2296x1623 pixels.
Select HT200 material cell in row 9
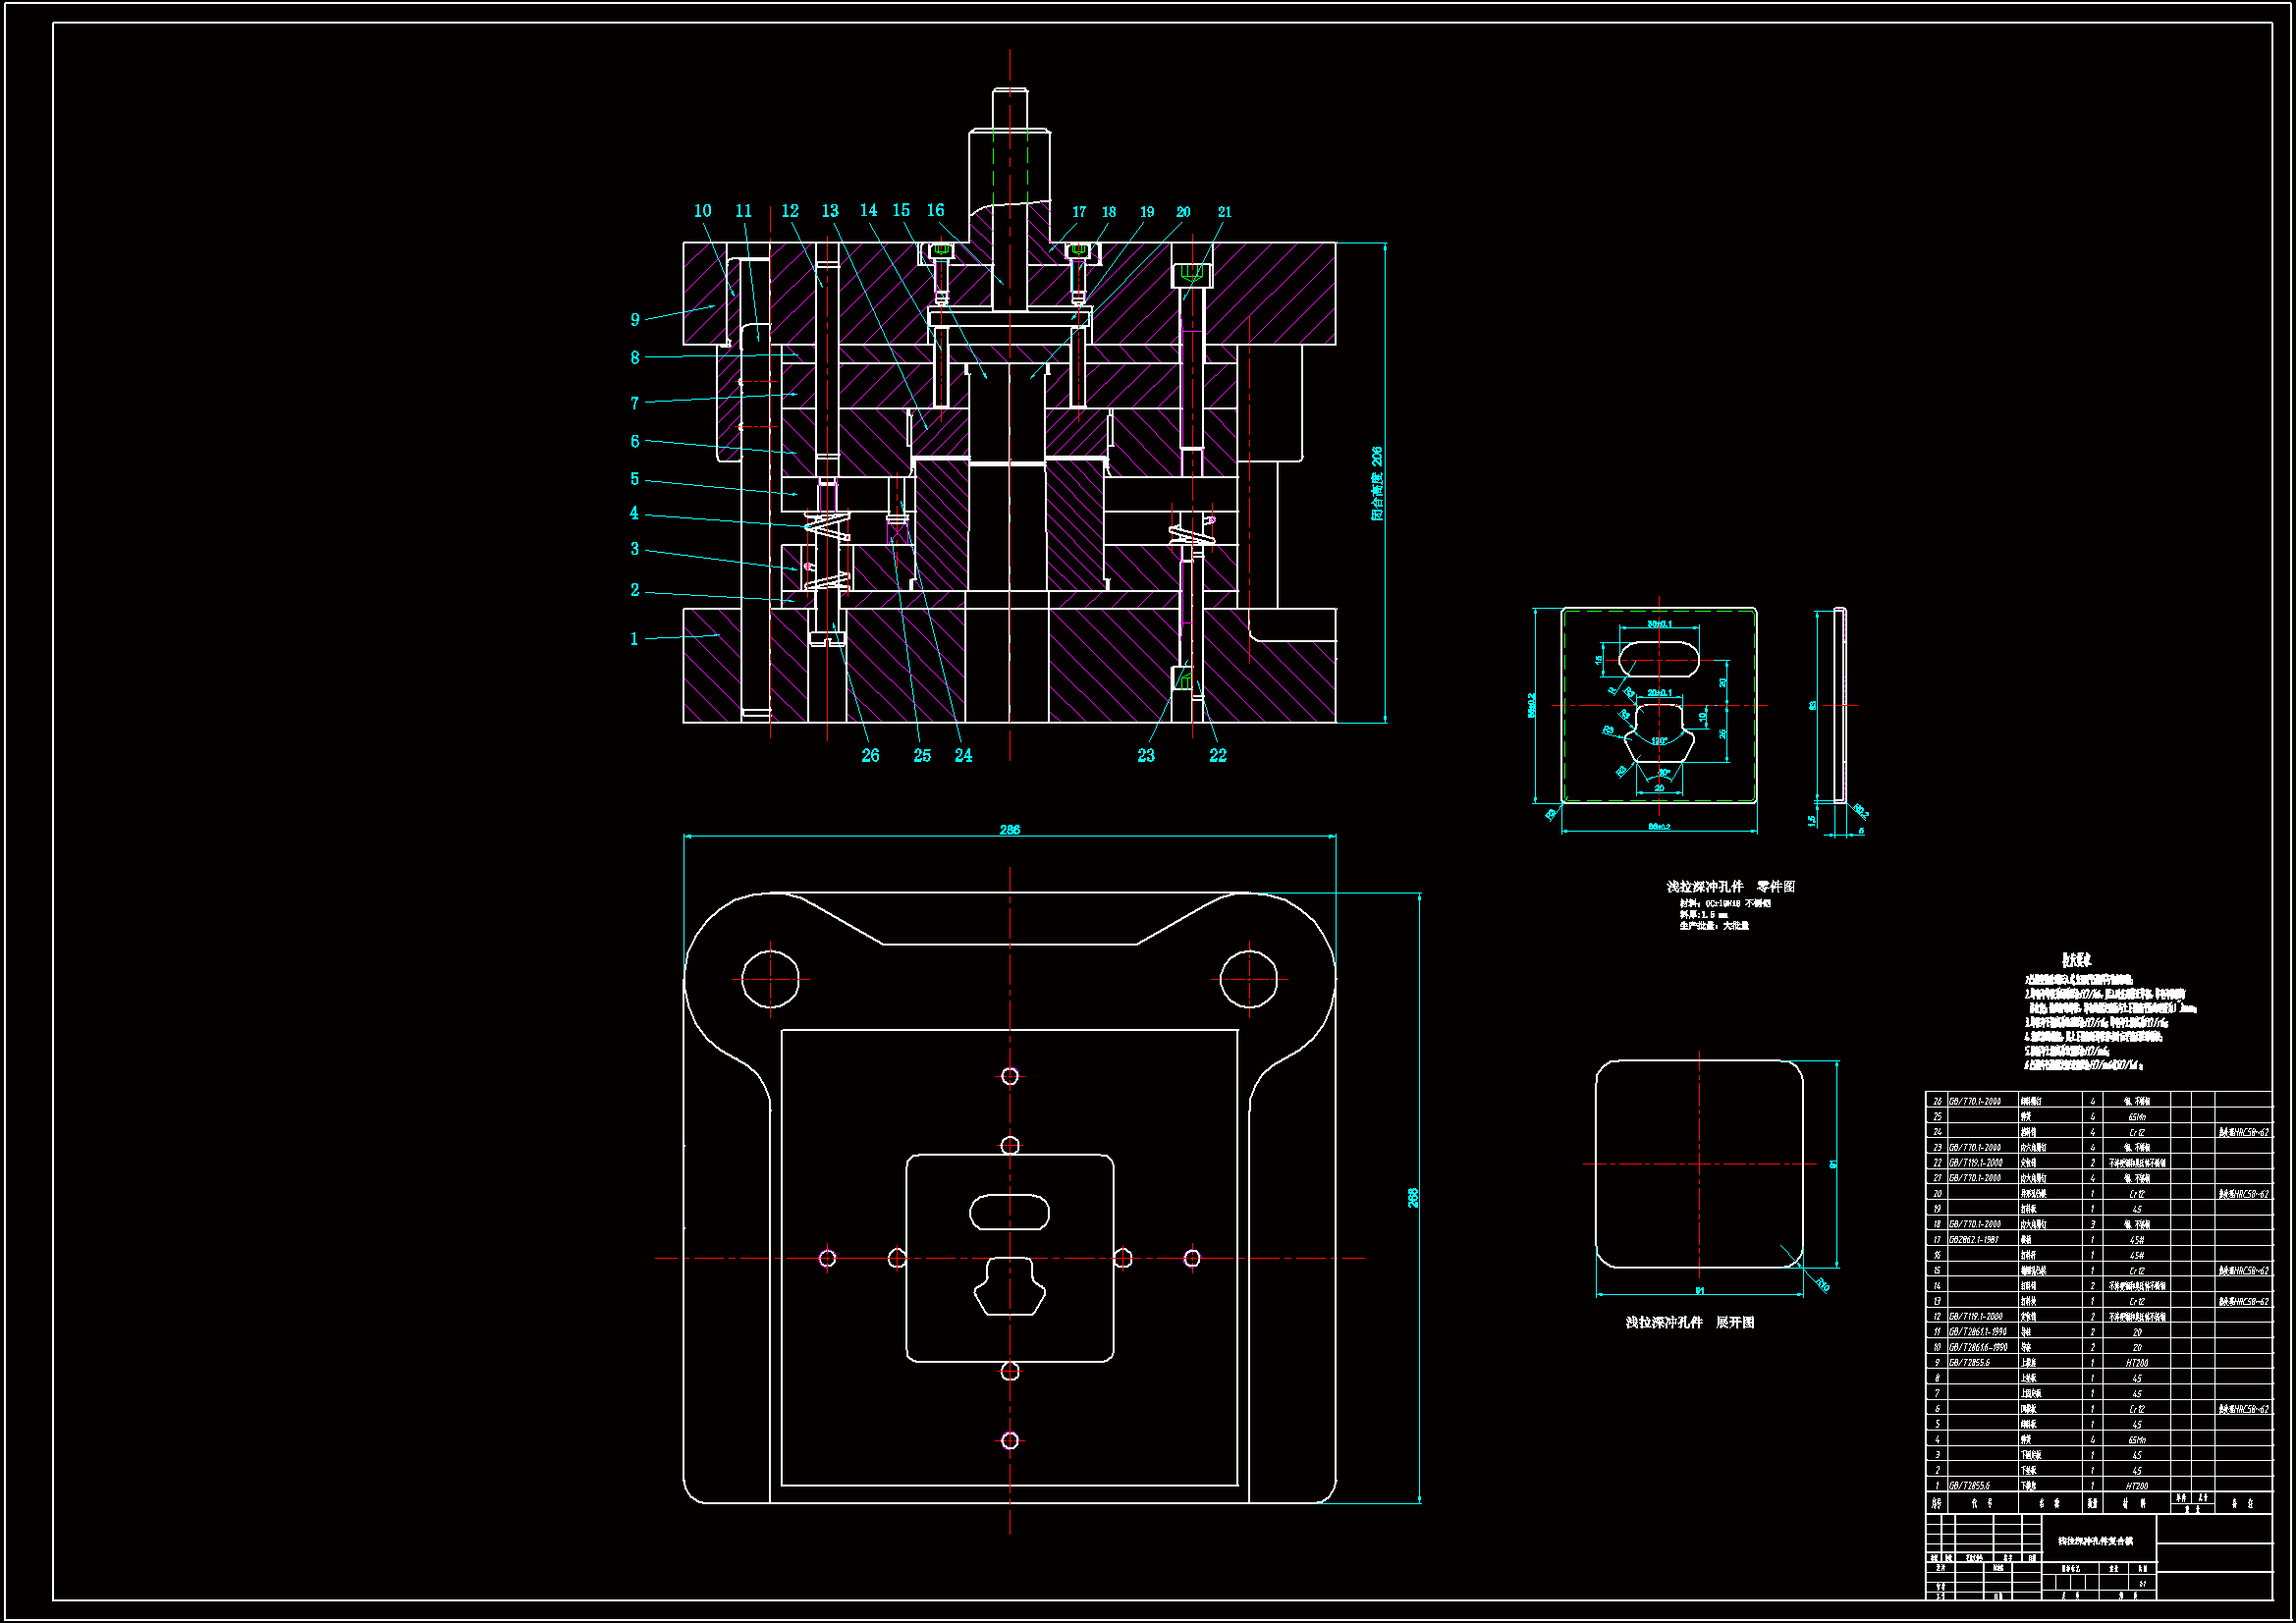point(2137,1363)
